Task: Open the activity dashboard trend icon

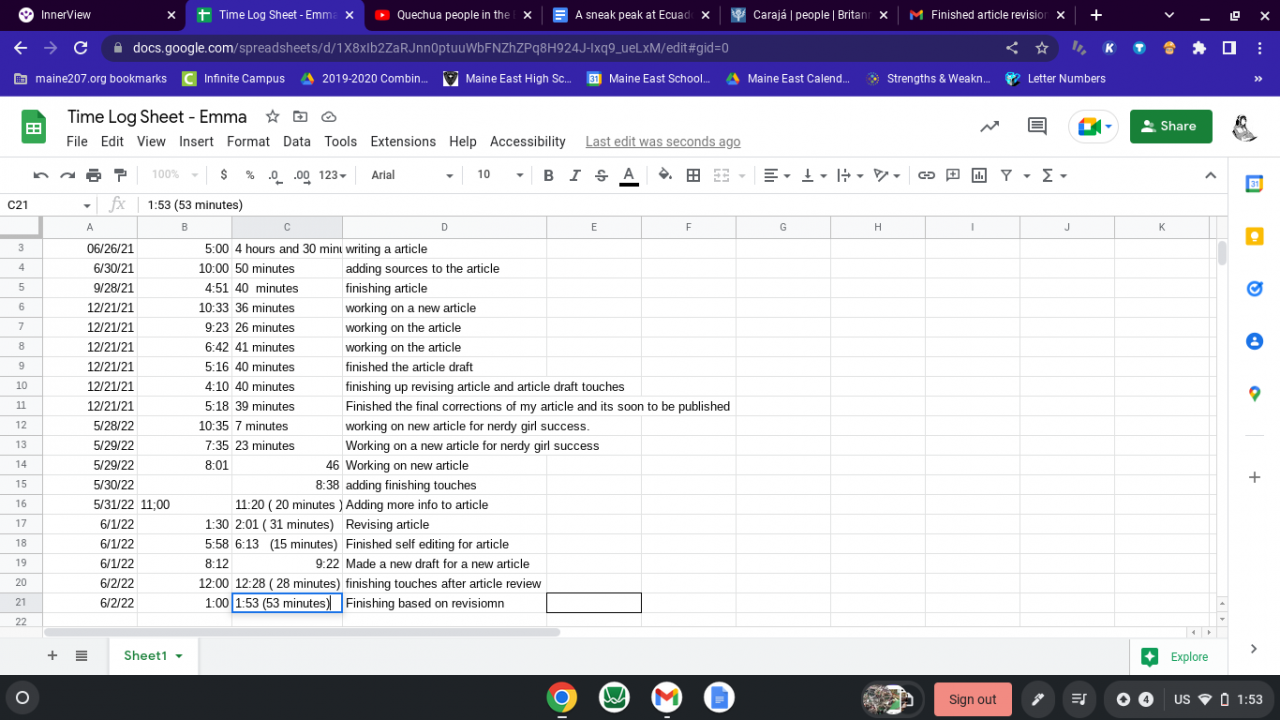Action: 989,126
